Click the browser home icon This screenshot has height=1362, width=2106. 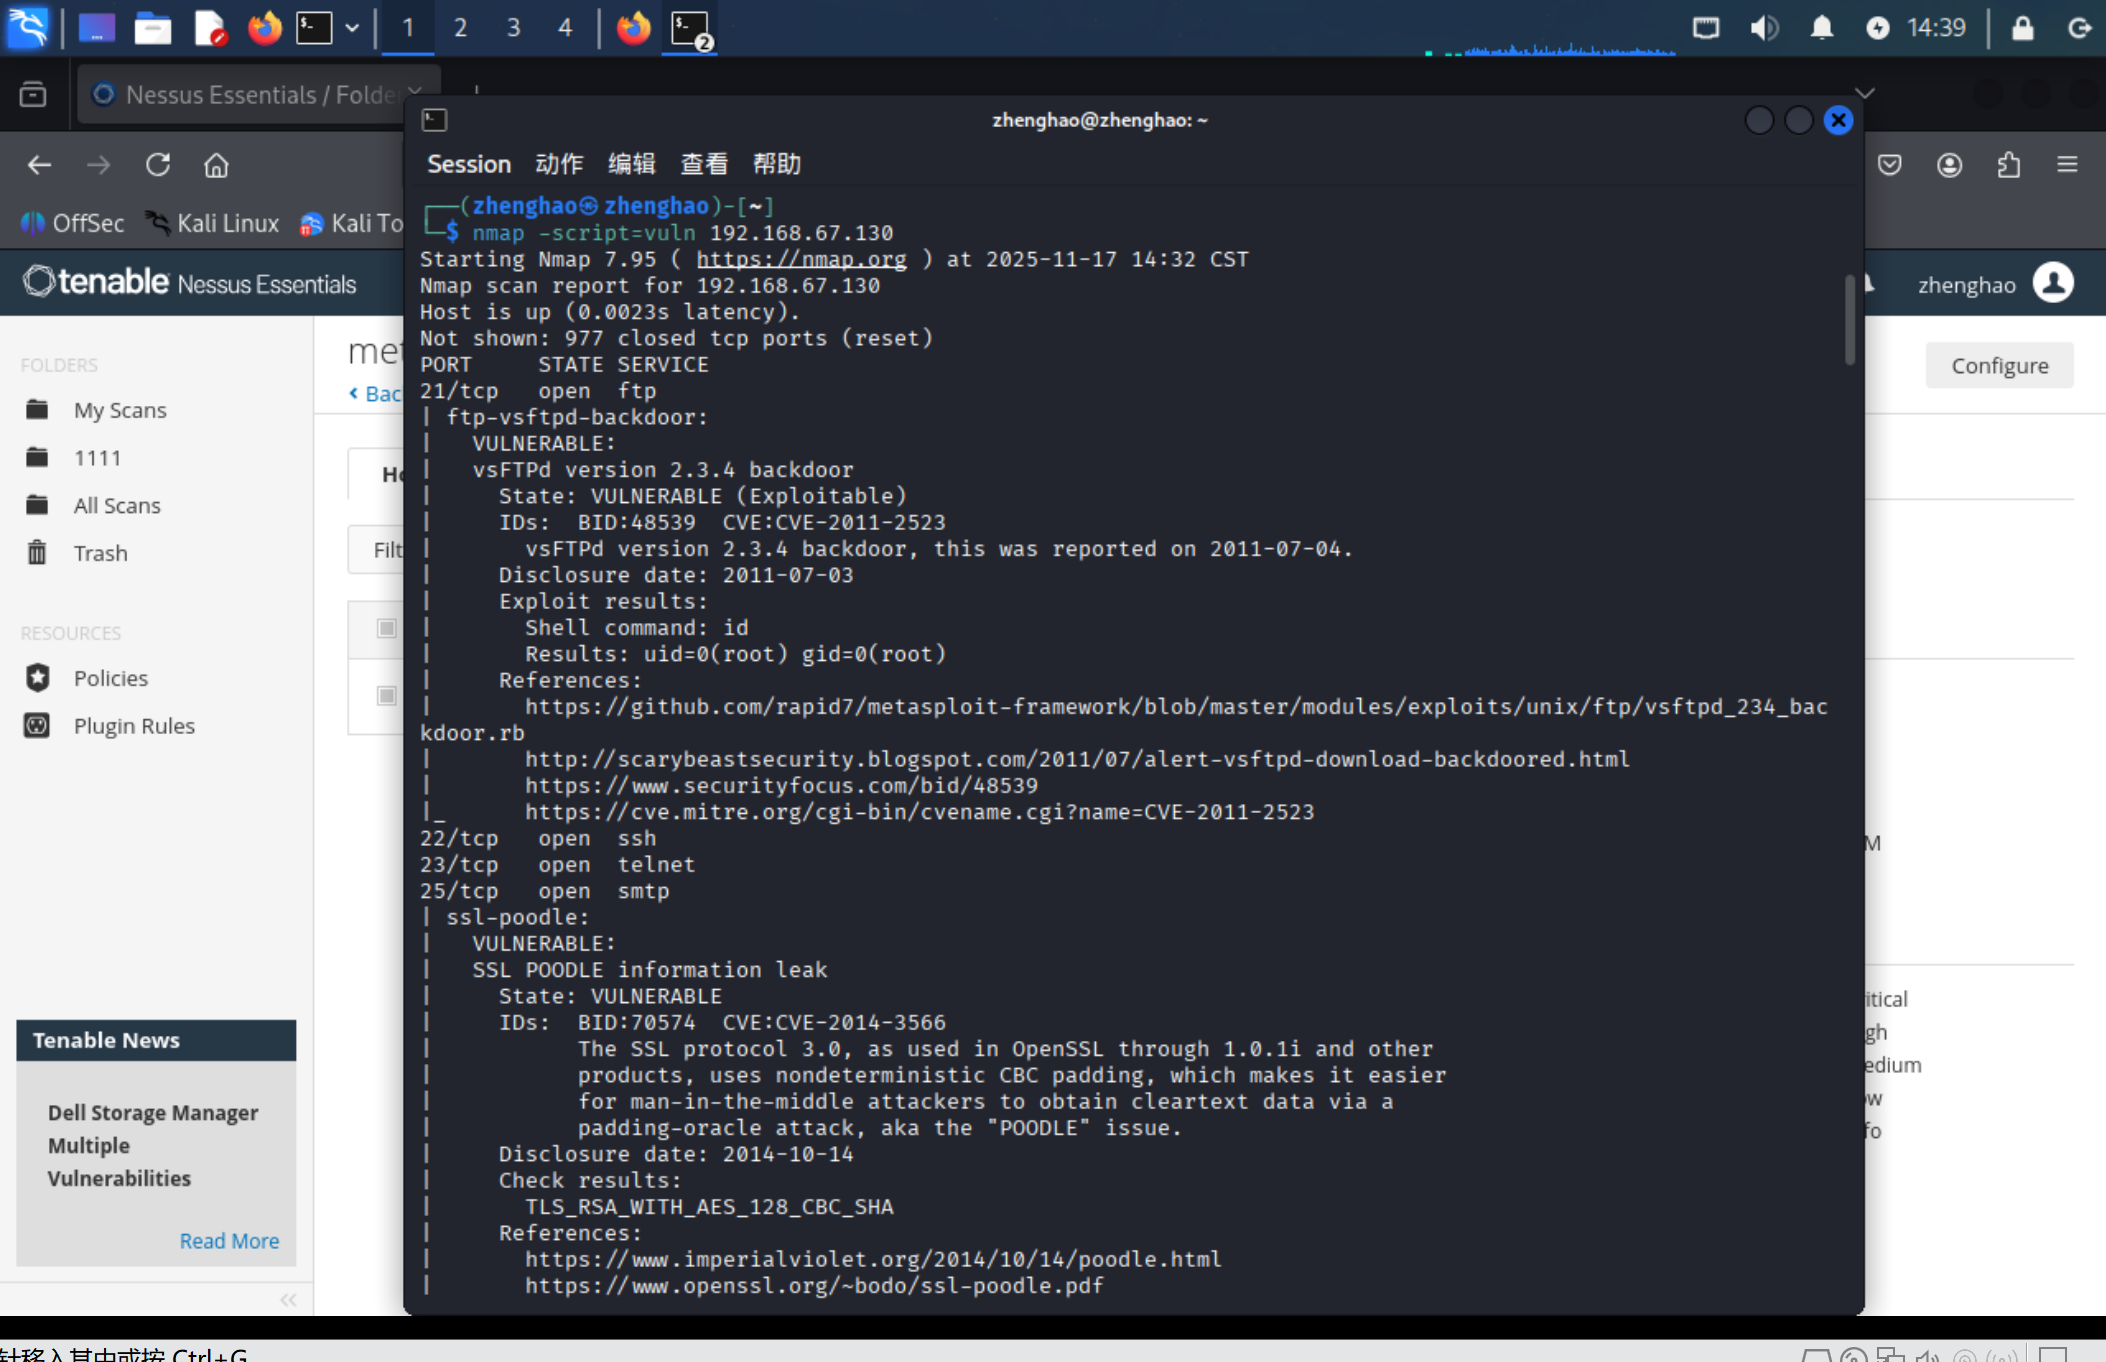216,165
